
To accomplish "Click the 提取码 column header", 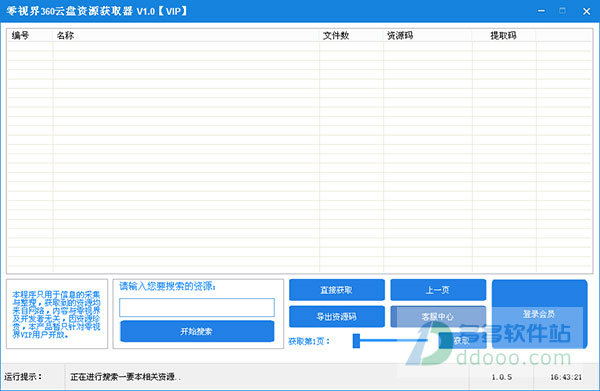I will click(x=504, y=36).
